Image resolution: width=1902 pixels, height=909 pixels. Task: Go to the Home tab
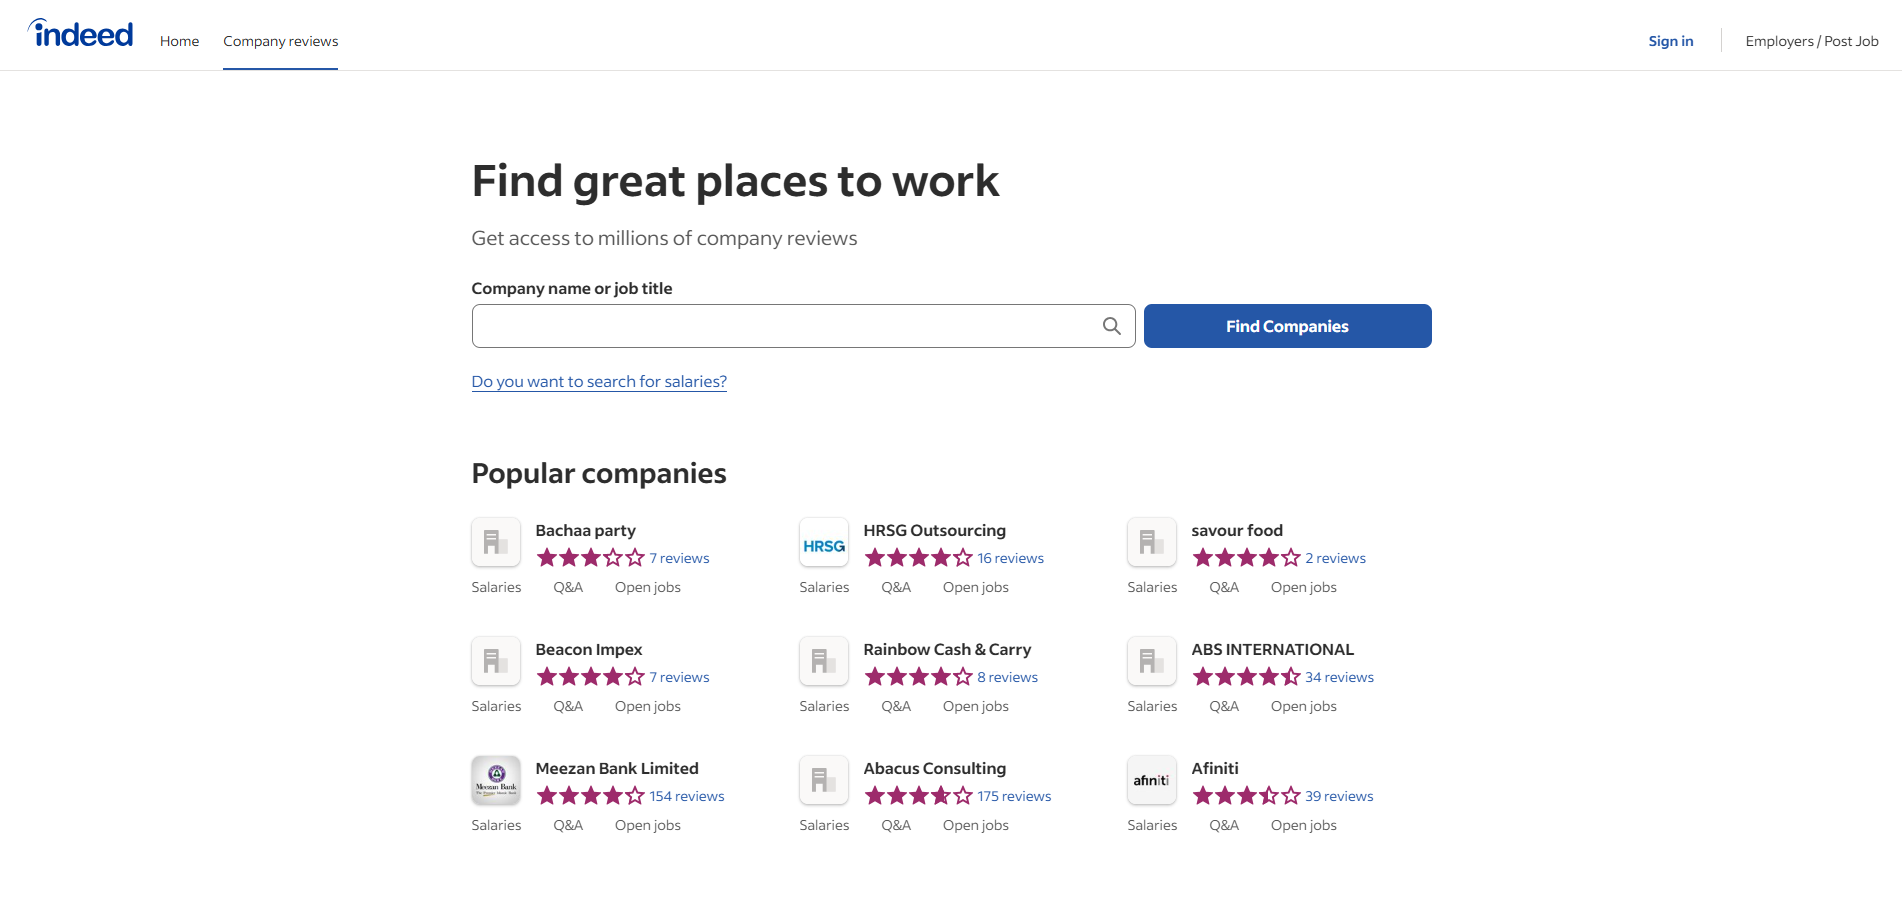[x=179, y=41]
